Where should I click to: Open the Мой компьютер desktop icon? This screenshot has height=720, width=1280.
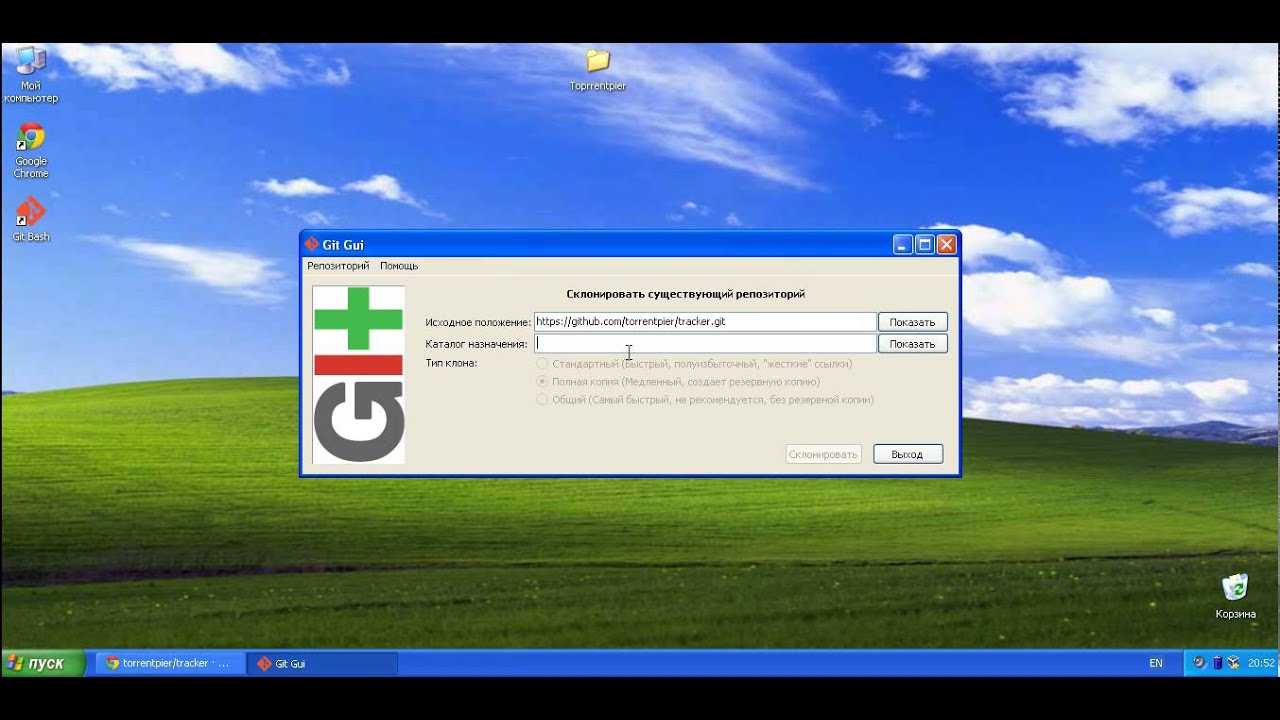click(31, 75)
